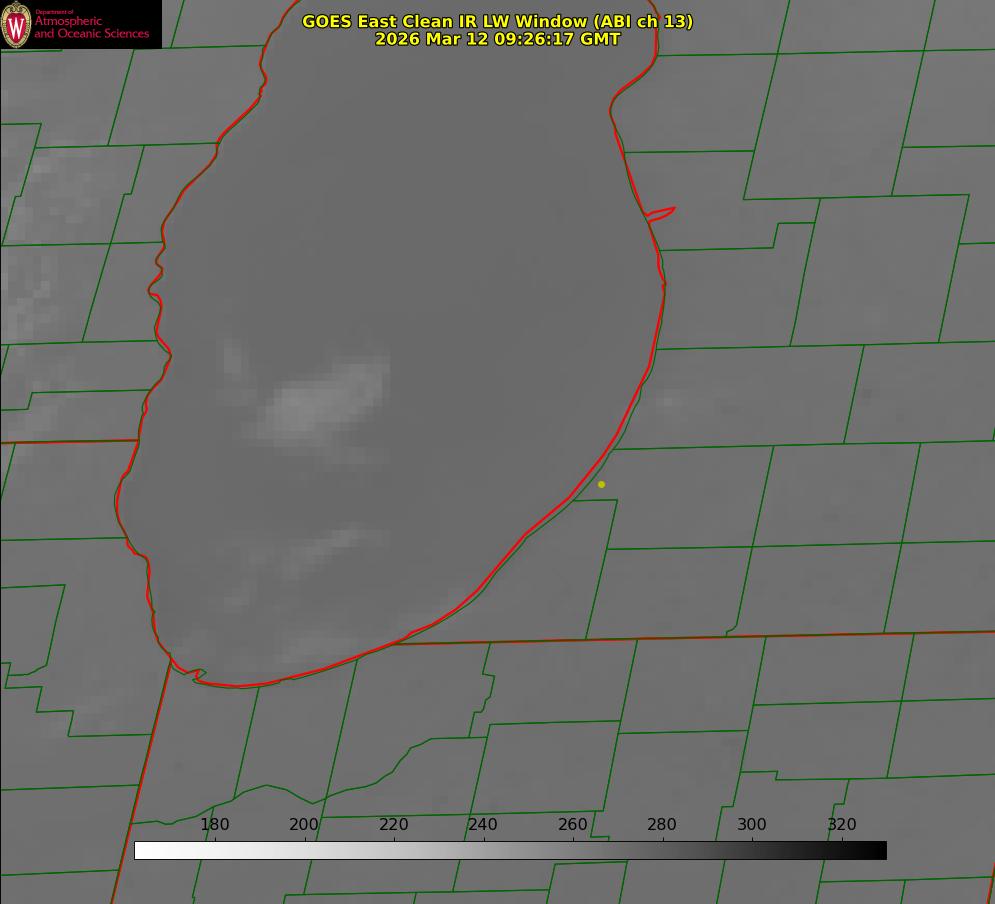
Task: Click the grayscale temperature colorbar
Action: (510, 850)
